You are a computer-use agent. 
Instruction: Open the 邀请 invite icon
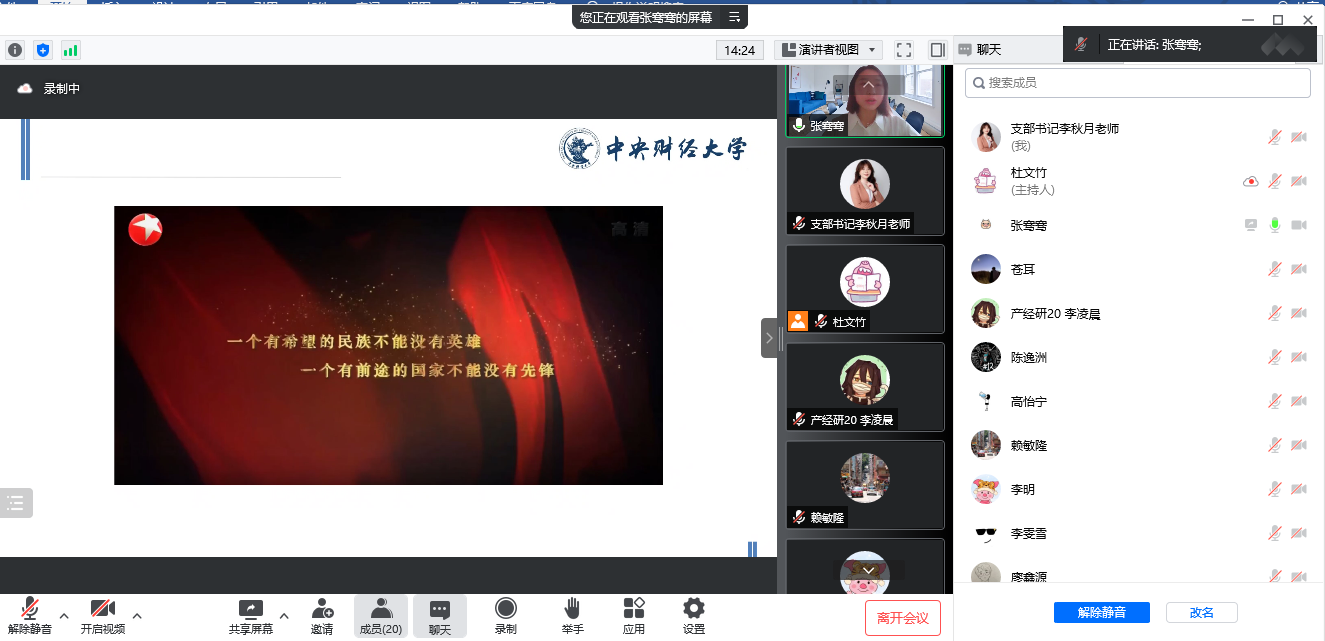322,609
